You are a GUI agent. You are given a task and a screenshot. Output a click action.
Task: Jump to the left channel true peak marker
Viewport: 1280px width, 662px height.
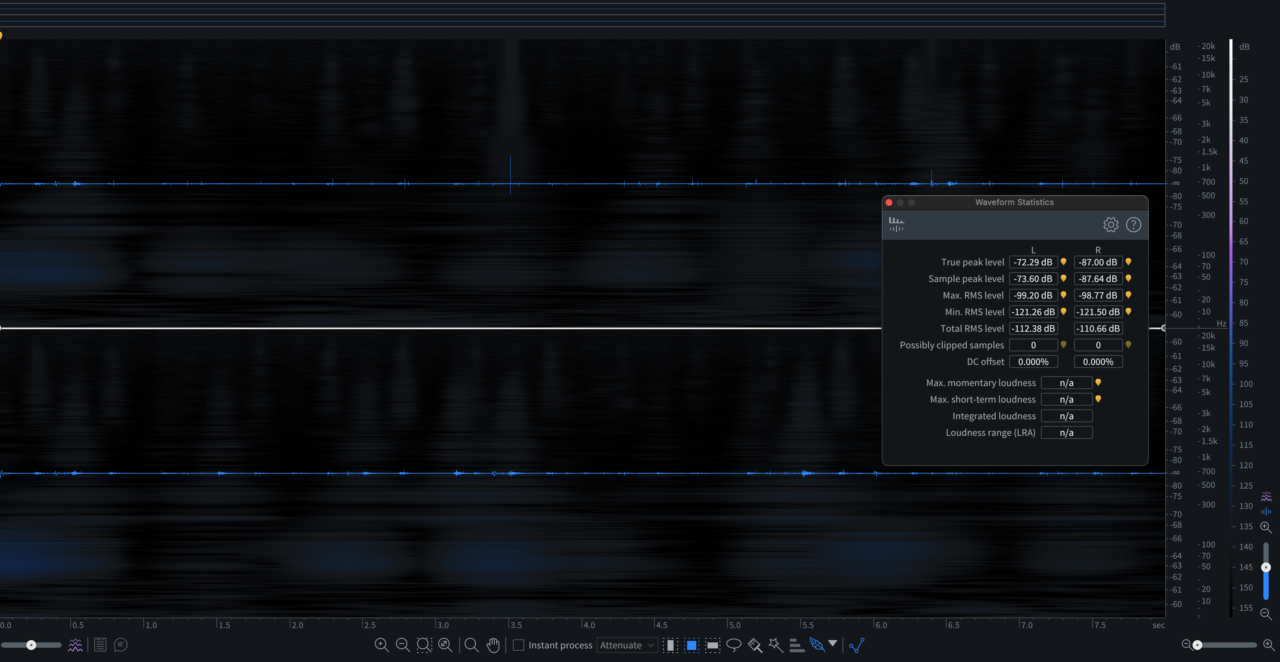coord(1063,262)
